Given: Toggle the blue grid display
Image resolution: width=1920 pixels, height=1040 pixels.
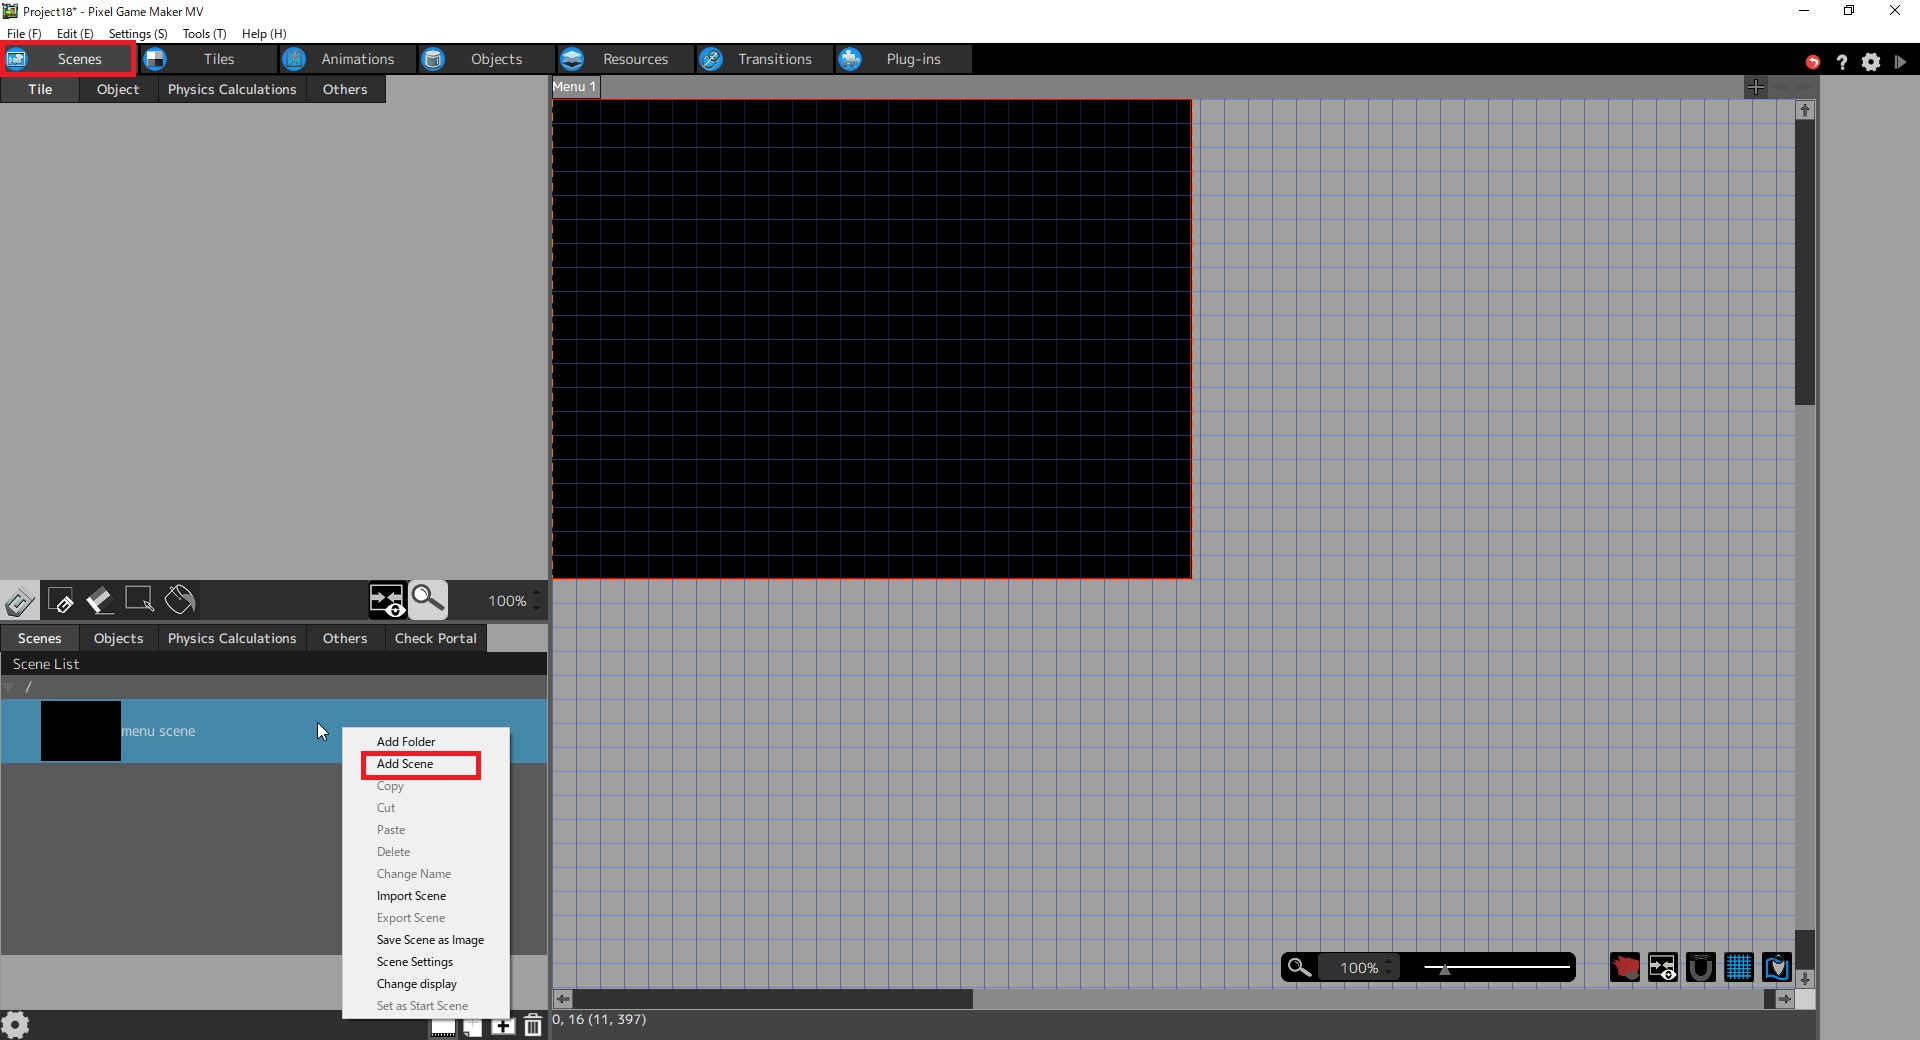Looking at the screenshot, I should tap(1739, 967).
